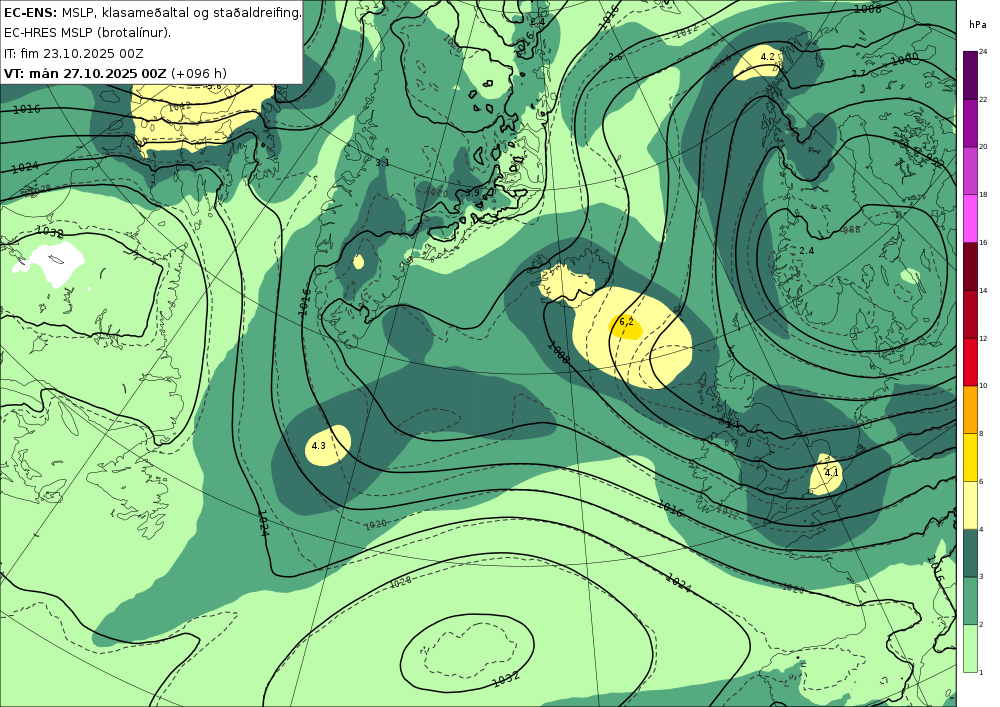Viewport: 1000px width, 707px height.
Task: Click the '6.2' spread maximum value on the map
Action: pos(626,321)
